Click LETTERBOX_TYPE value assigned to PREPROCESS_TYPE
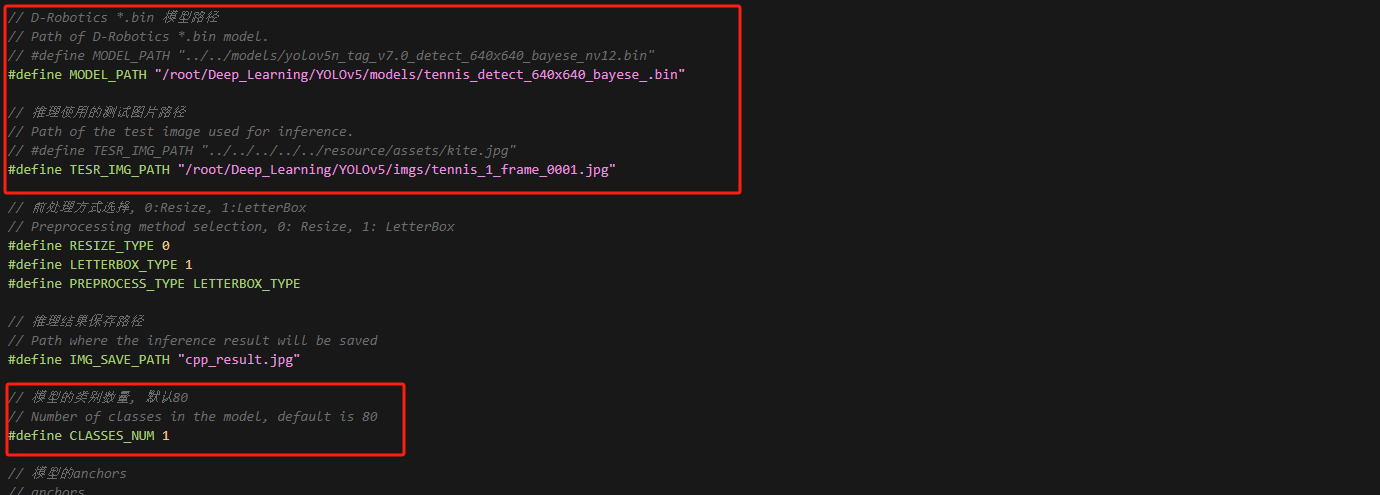Viewport: 1380px width, 495px height. coord(247,284)
